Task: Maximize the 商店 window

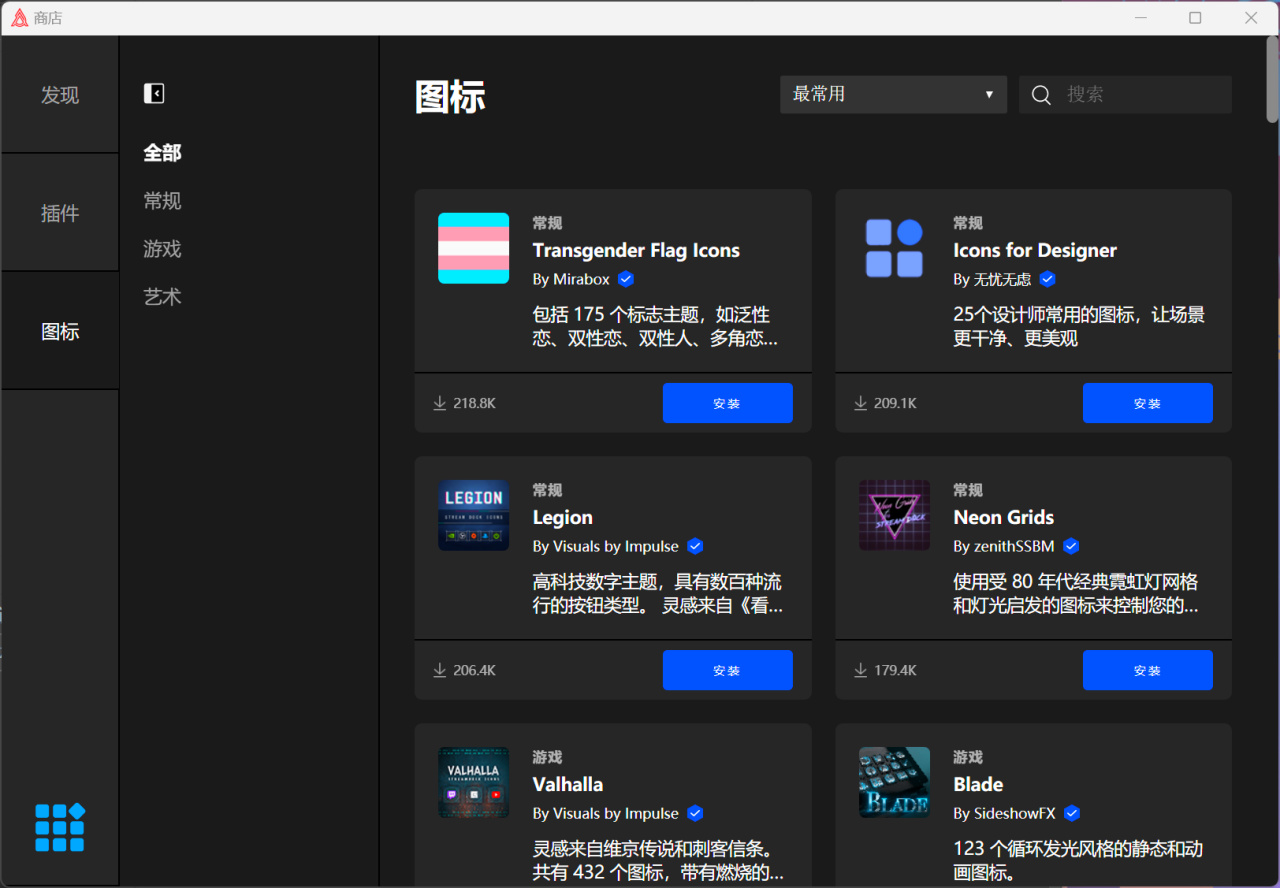Action: pyautogui.click(x=1195, y=18)
